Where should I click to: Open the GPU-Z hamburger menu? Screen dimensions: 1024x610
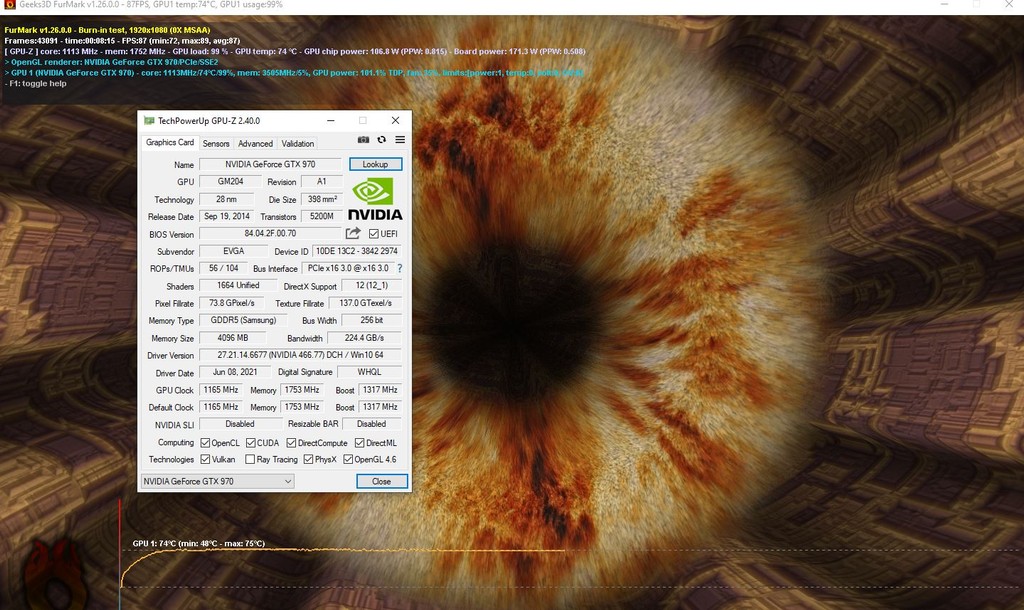click(x=399, y=140)
